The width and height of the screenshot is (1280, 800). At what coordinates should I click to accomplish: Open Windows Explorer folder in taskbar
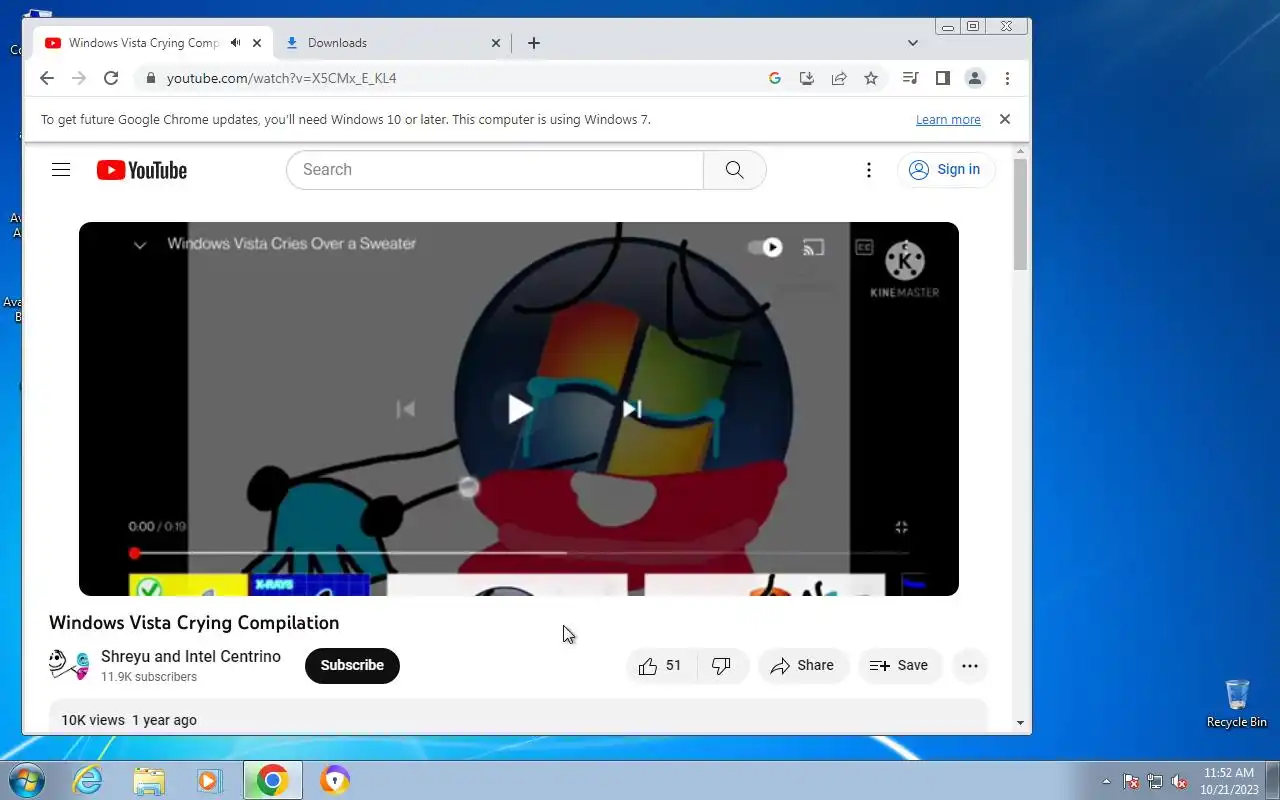[149, 780]
